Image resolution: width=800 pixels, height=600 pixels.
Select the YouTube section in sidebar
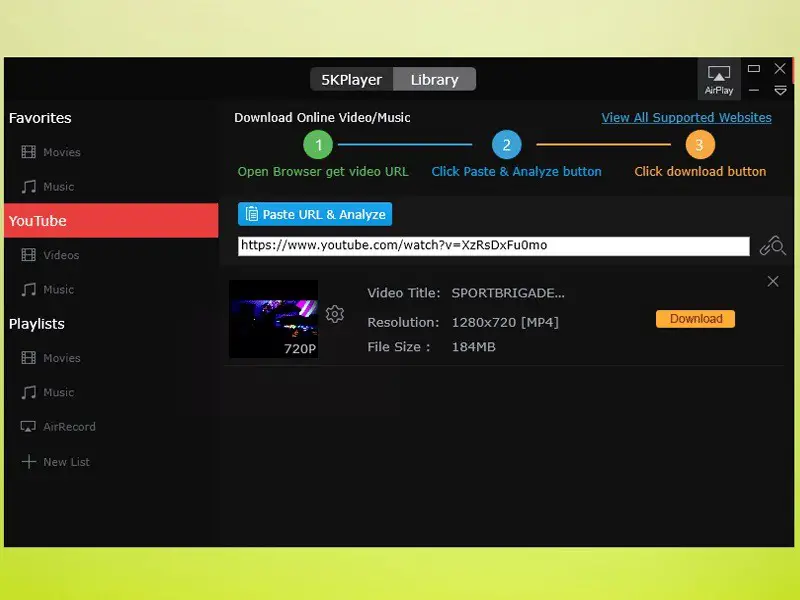111,220
